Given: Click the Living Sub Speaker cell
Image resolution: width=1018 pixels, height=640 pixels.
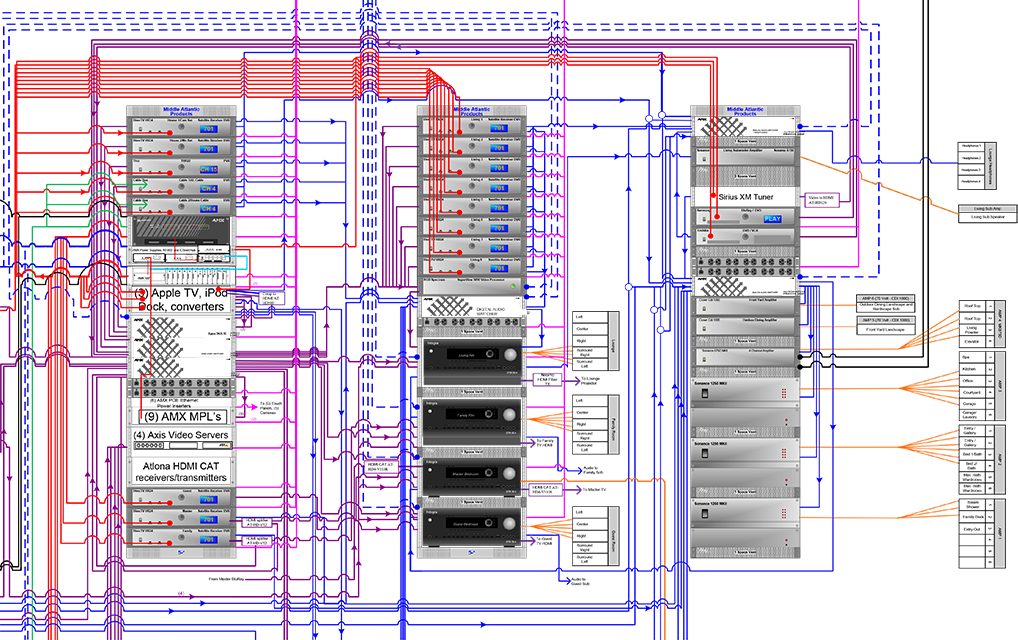Looking at the screenshot, I should (x=987, y=217).
